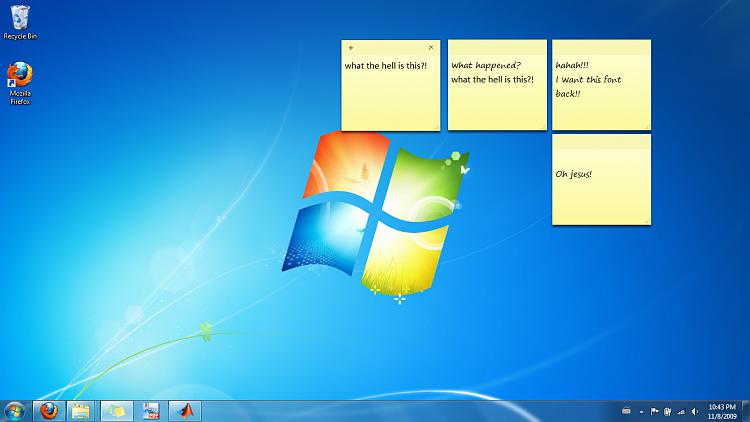Viewport: 750px width, 422px height.
Task: Launch Firefox from the taskbar
Action: pos(48,411)
